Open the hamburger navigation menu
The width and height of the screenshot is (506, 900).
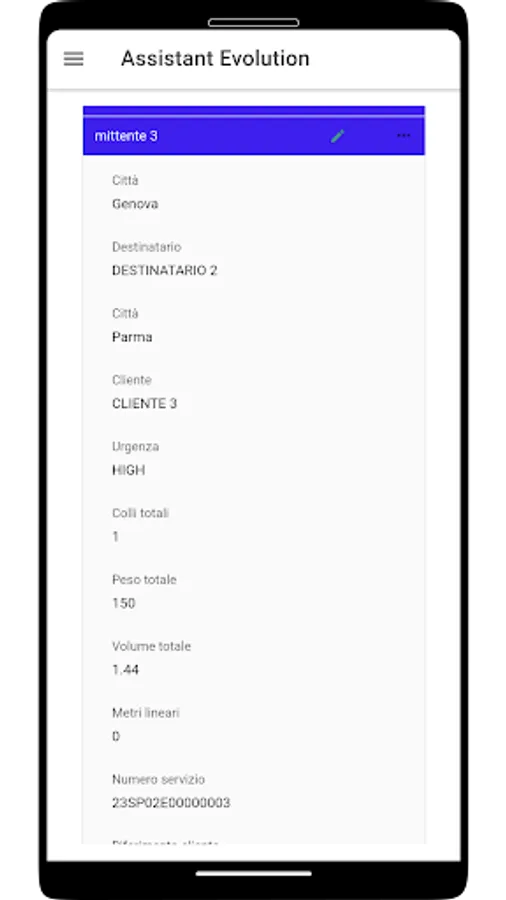(73, 59)
